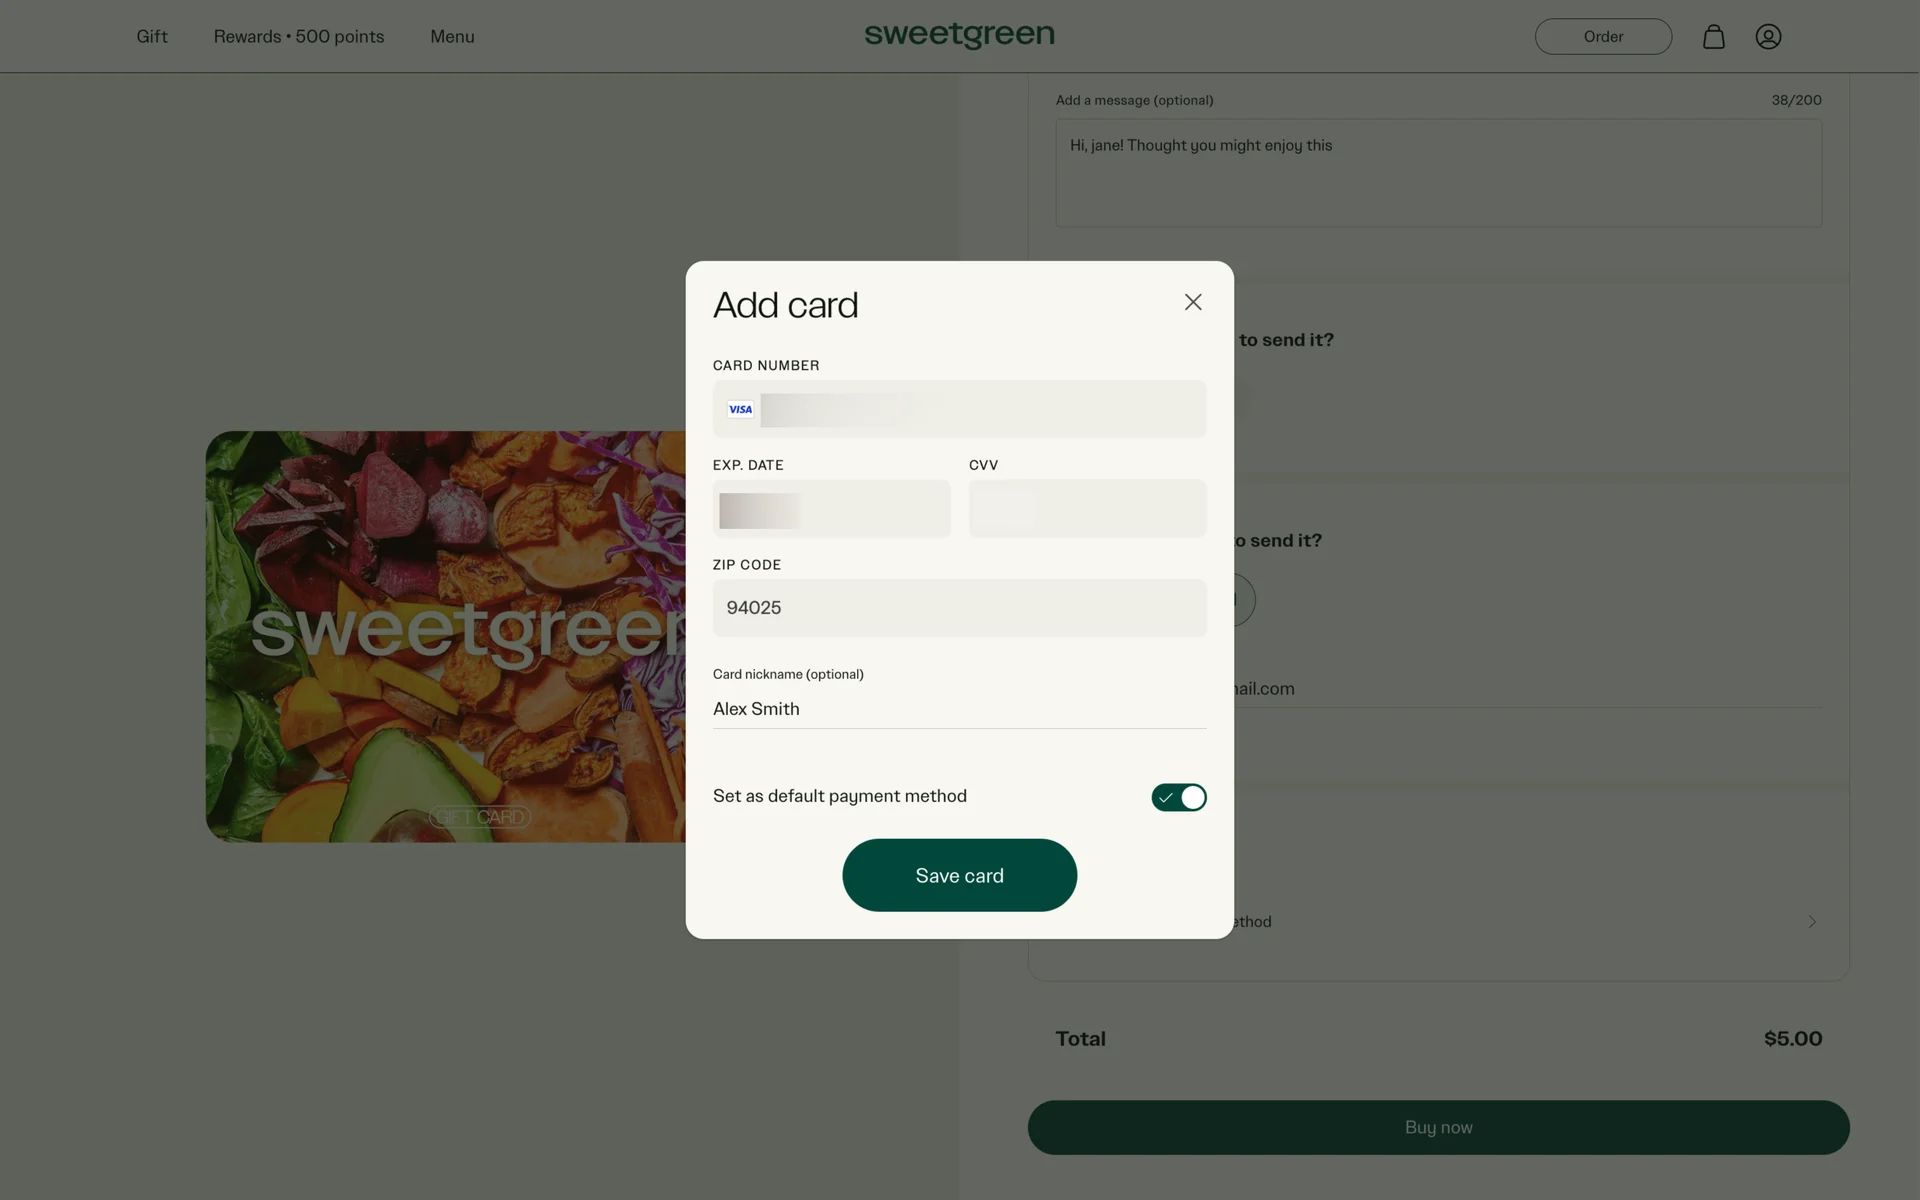Click into the CVV field
The width and height of the screenshot is (1920, 1200).
click(1086, 509)
